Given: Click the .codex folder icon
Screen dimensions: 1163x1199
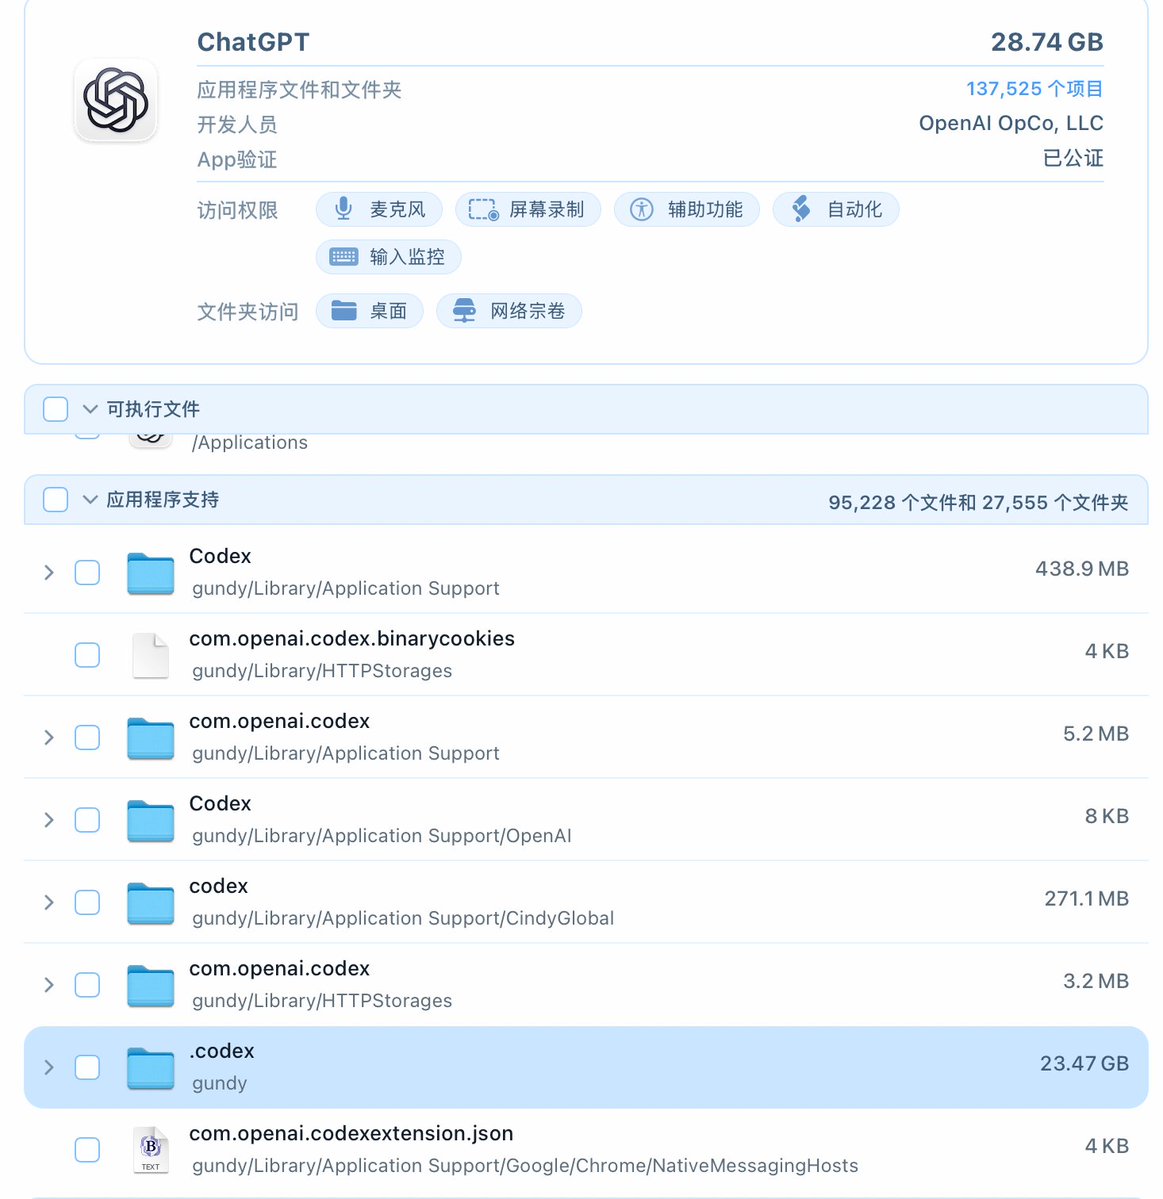Looking at the screenshot, I should point(151,1068).
